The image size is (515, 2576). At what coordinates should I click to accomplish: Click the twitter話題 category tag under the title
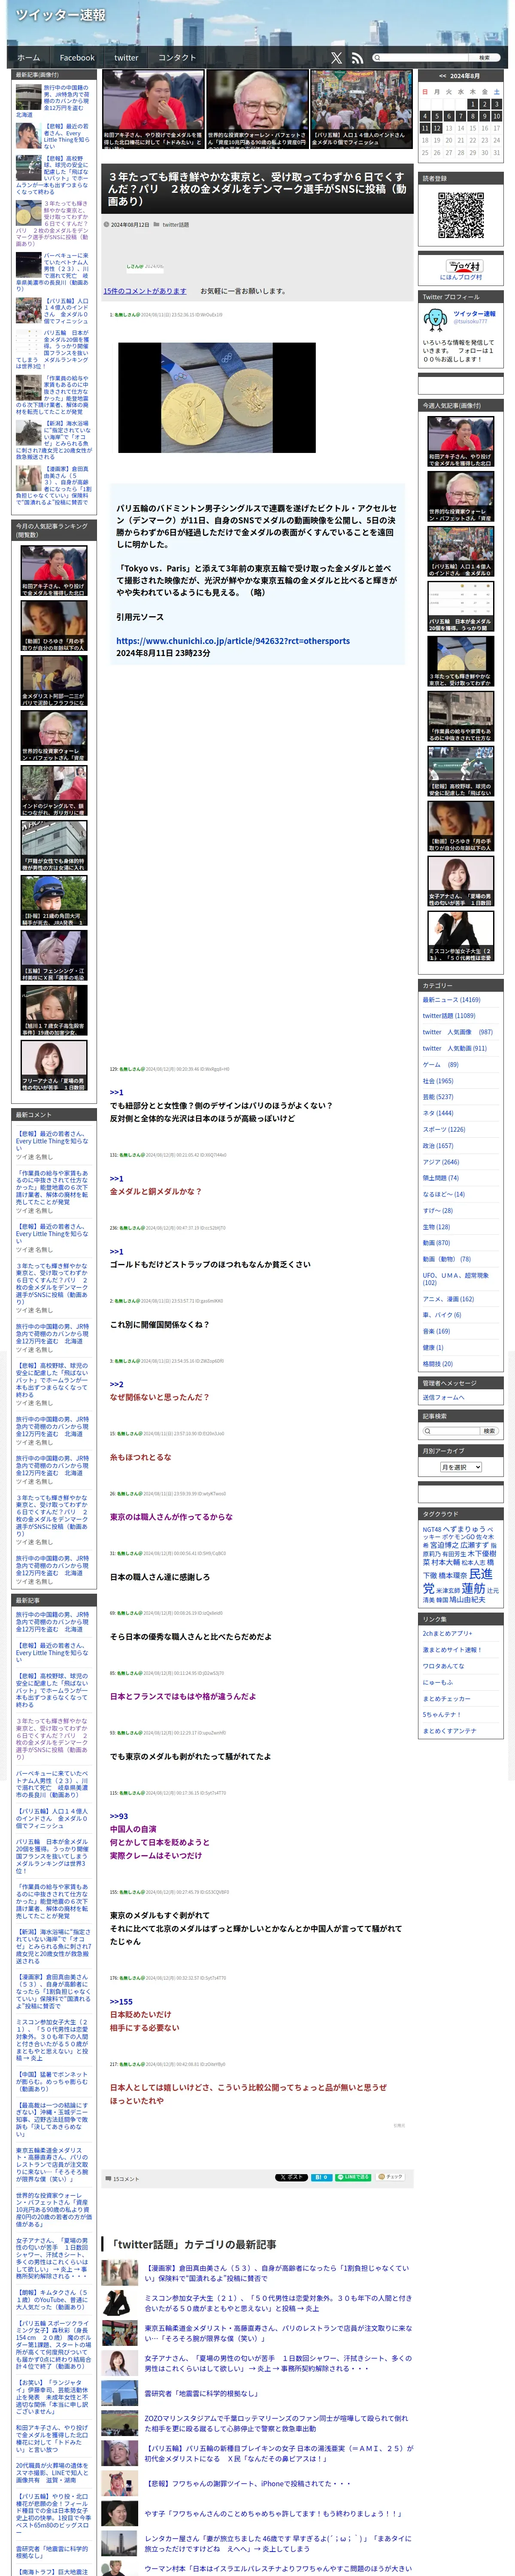175,225
